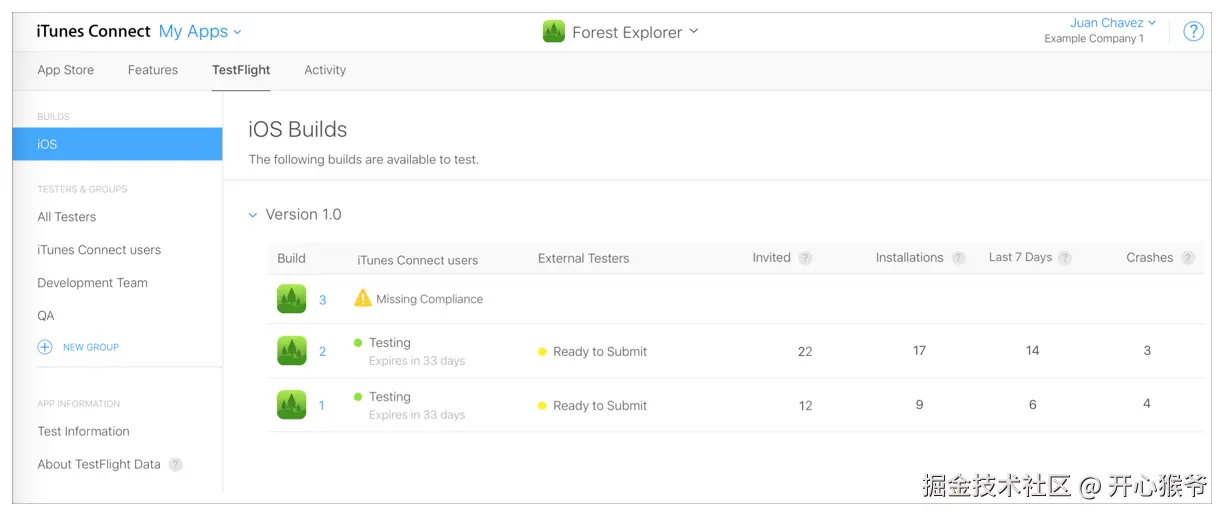Open the My Apps dropdown
1224x516 pixels.
[200, 32]
